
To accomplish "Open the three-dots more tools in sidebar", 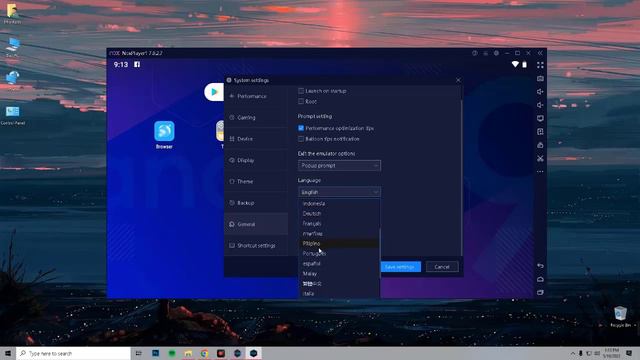I will [540, 171].
